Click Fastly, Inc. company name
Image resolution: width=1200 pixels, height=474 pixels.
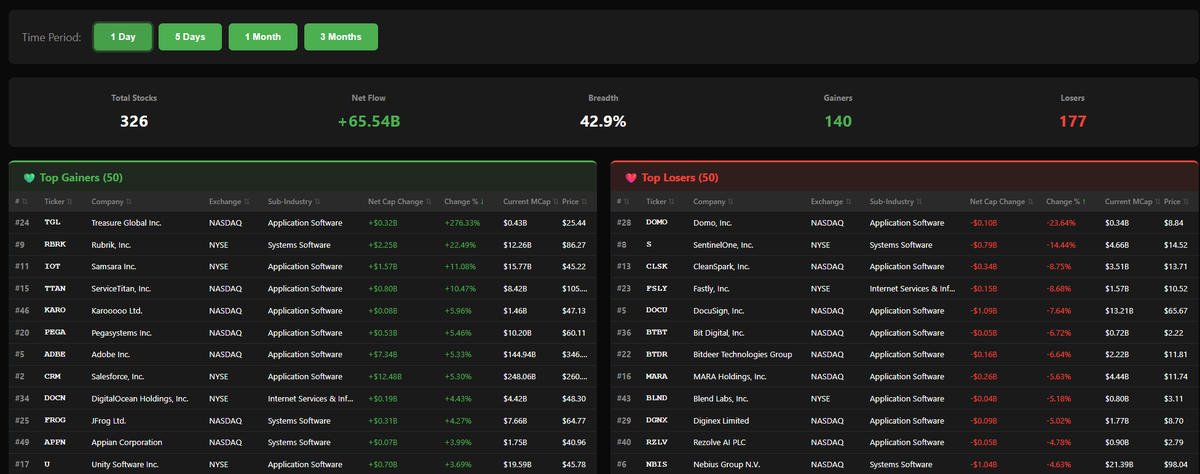[x=714, y=288]
